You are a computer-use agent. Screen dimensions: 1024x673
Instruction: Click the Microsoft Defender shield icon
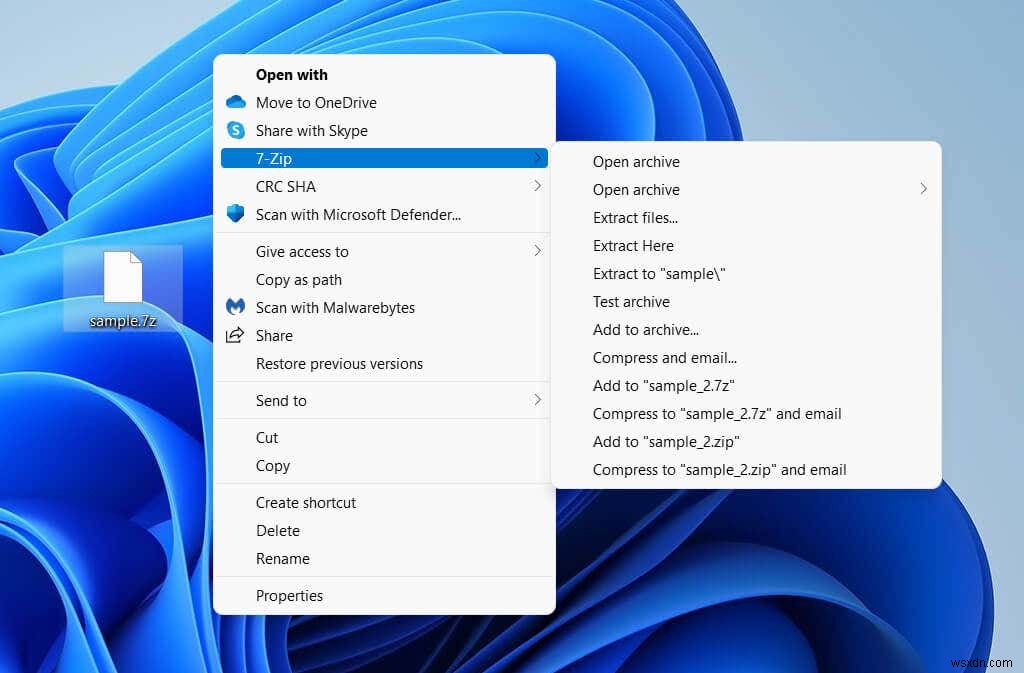(236, 213)
